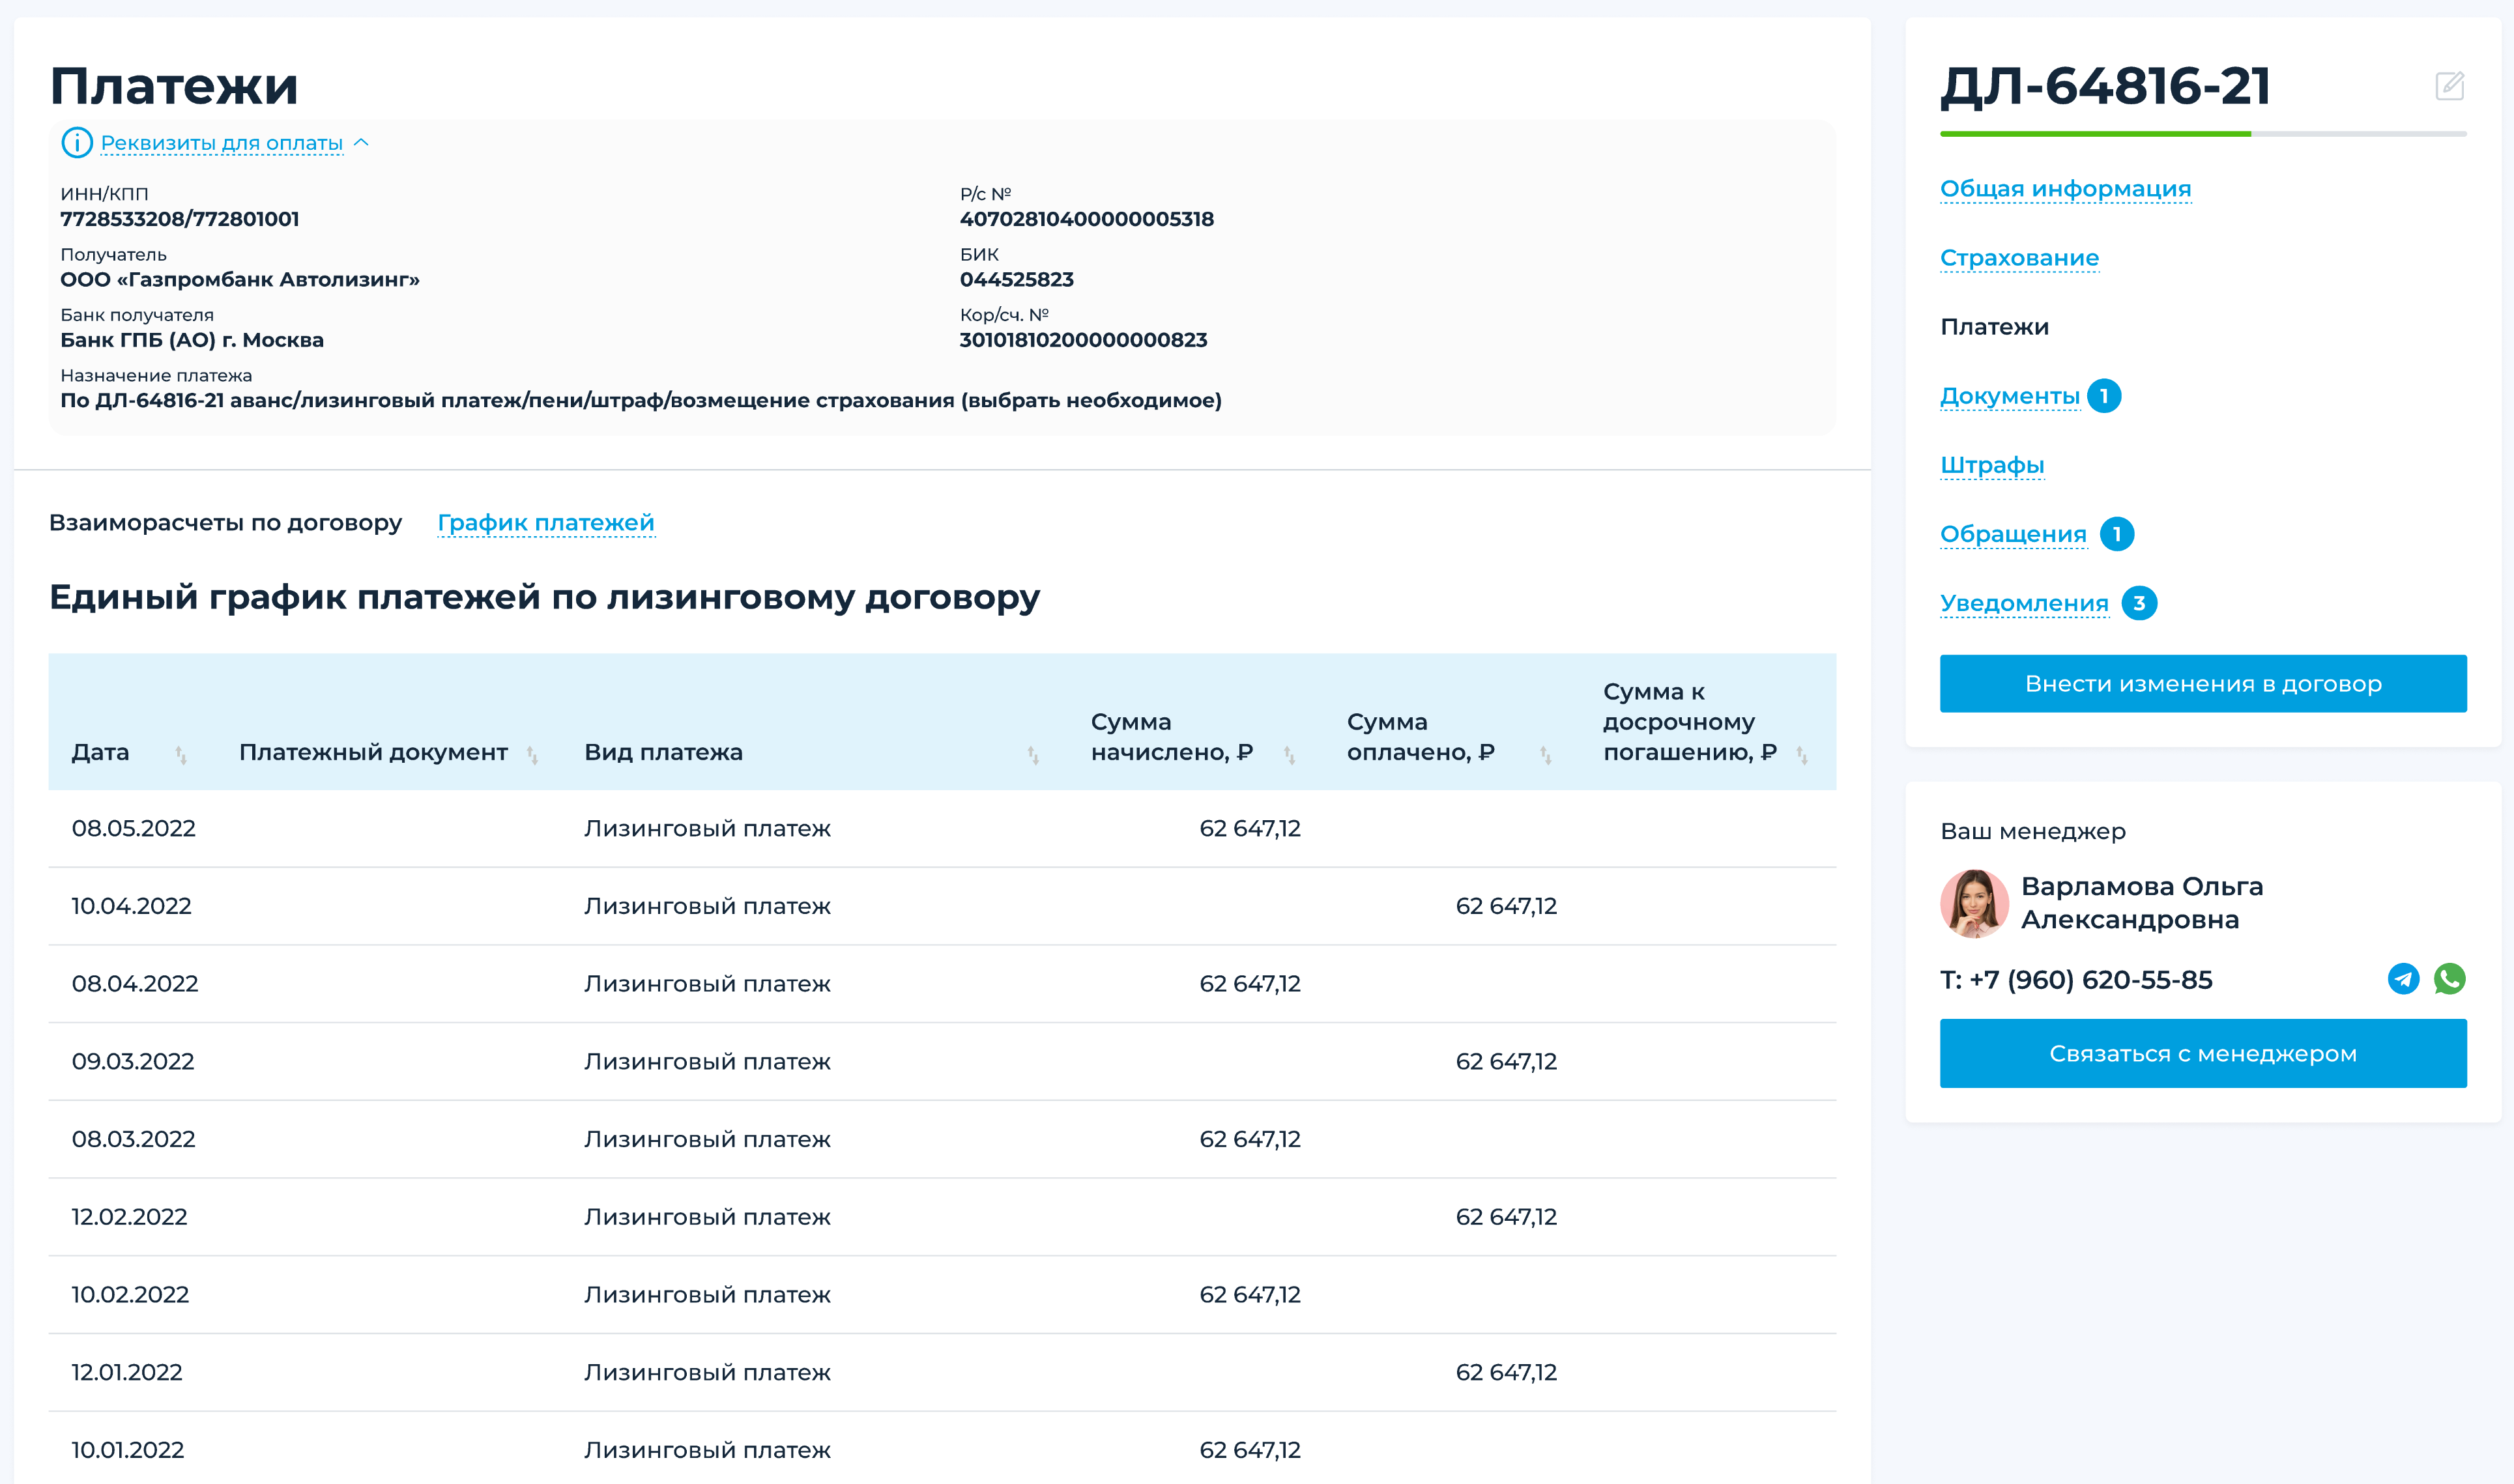Open Документы link with badge
This screenshot has width=2514, height=1484.
(2009, 396)
